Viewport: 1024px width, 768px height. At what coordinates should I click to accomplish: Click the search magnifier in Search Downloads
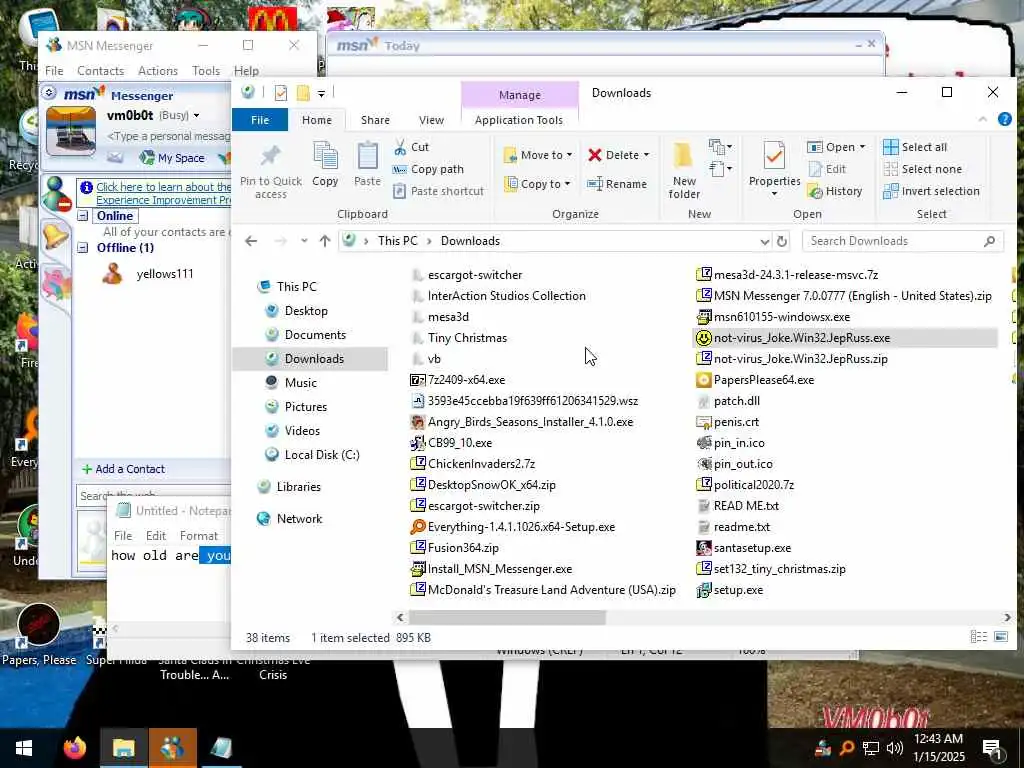pyautogui.click(x=989, y=241)
